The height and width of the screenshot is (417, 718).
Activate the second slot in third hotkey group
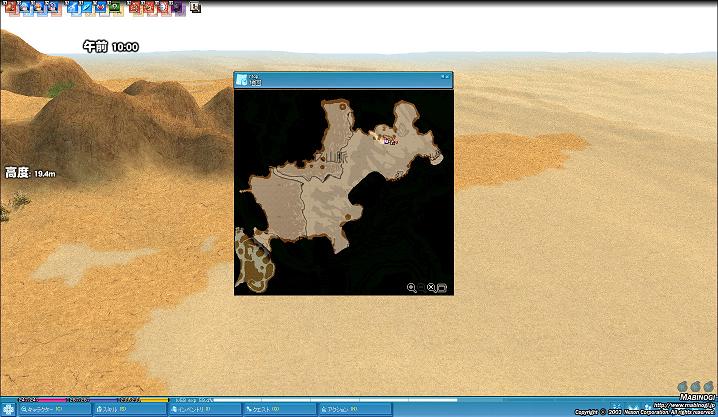pyautogui.click(x=149, y=7)
